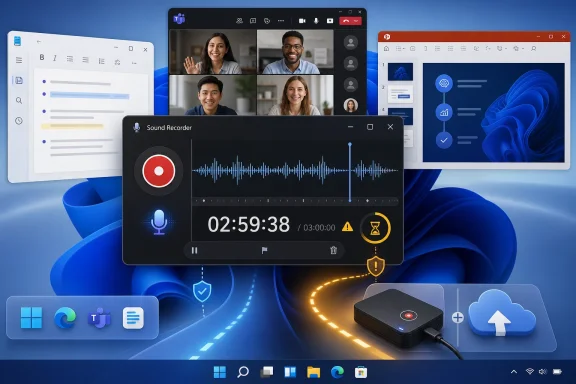Click the timeline ruler below the waveform
The height and width of the screenshot is (384, 576).
295,201
